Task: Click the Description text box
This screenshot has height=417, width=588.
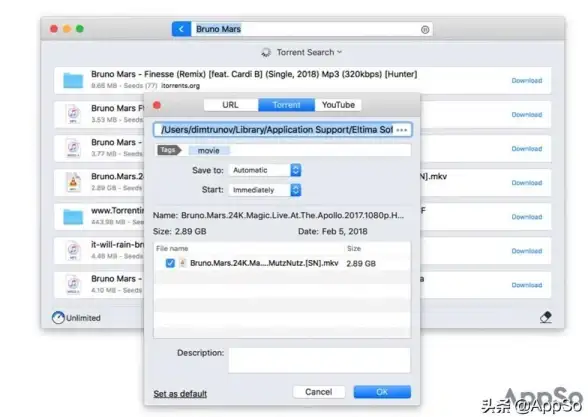Action: coord(320,360)
